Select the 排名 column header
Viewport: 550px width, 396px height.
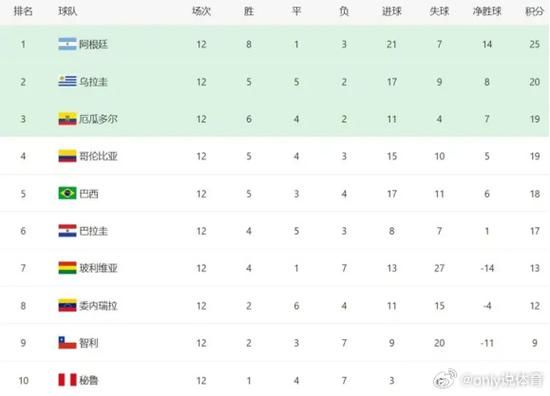tap(23, 11)
